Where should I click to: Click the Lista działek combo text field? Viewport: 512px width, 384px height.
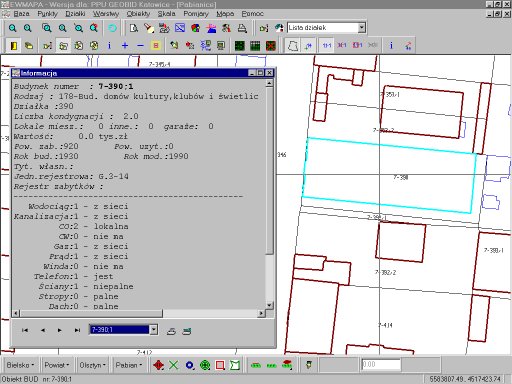[x=323, y=28]
